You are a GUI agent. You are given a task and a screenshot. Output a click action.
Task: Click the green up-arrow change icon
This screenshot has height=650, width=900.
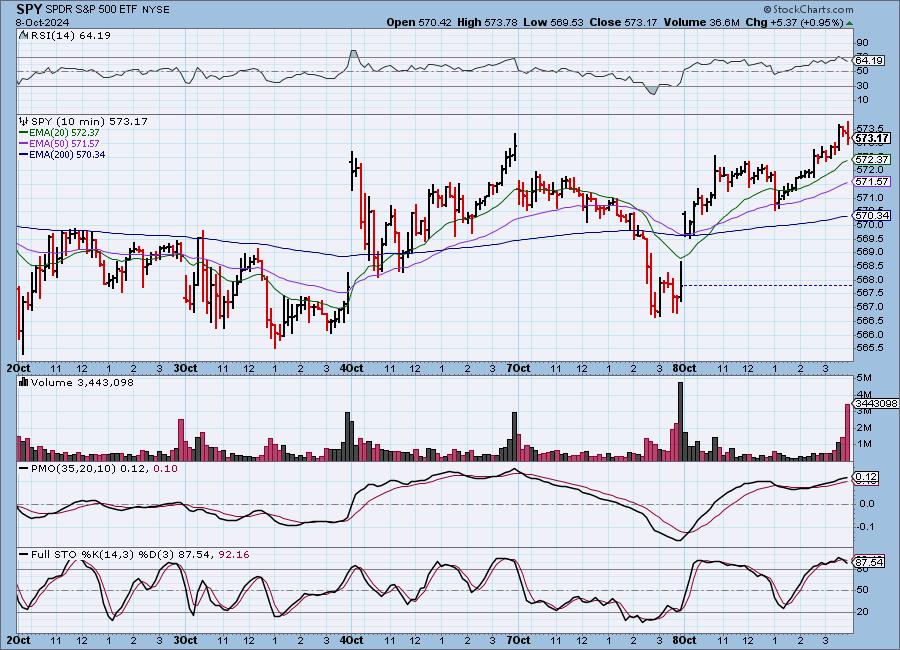pyautogui.click(x=849, y=23)
